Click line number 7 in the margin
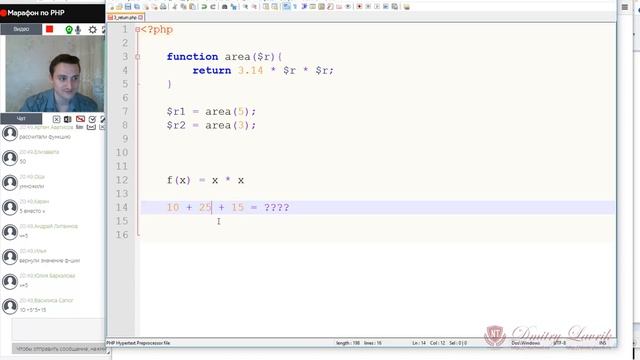This screenshot has width=640, height=360. coord(125,111)
